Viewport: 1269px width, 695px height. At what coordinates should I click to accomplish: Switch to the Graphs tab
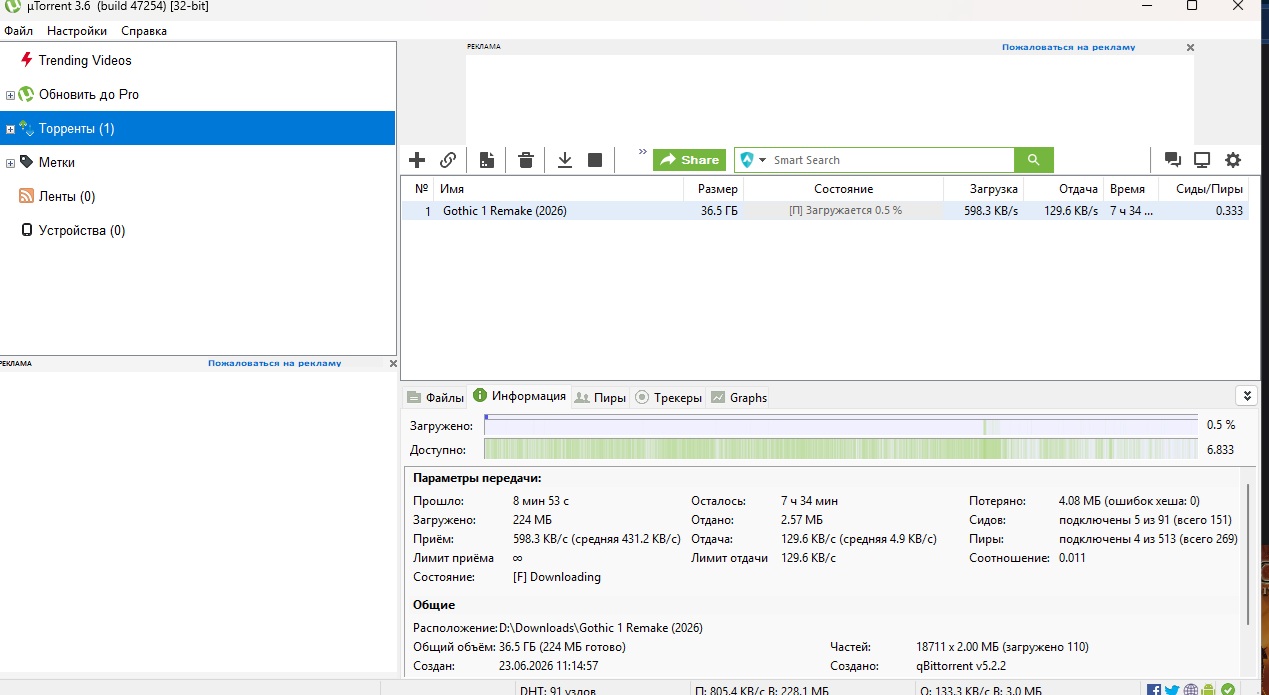click(739, 397)
